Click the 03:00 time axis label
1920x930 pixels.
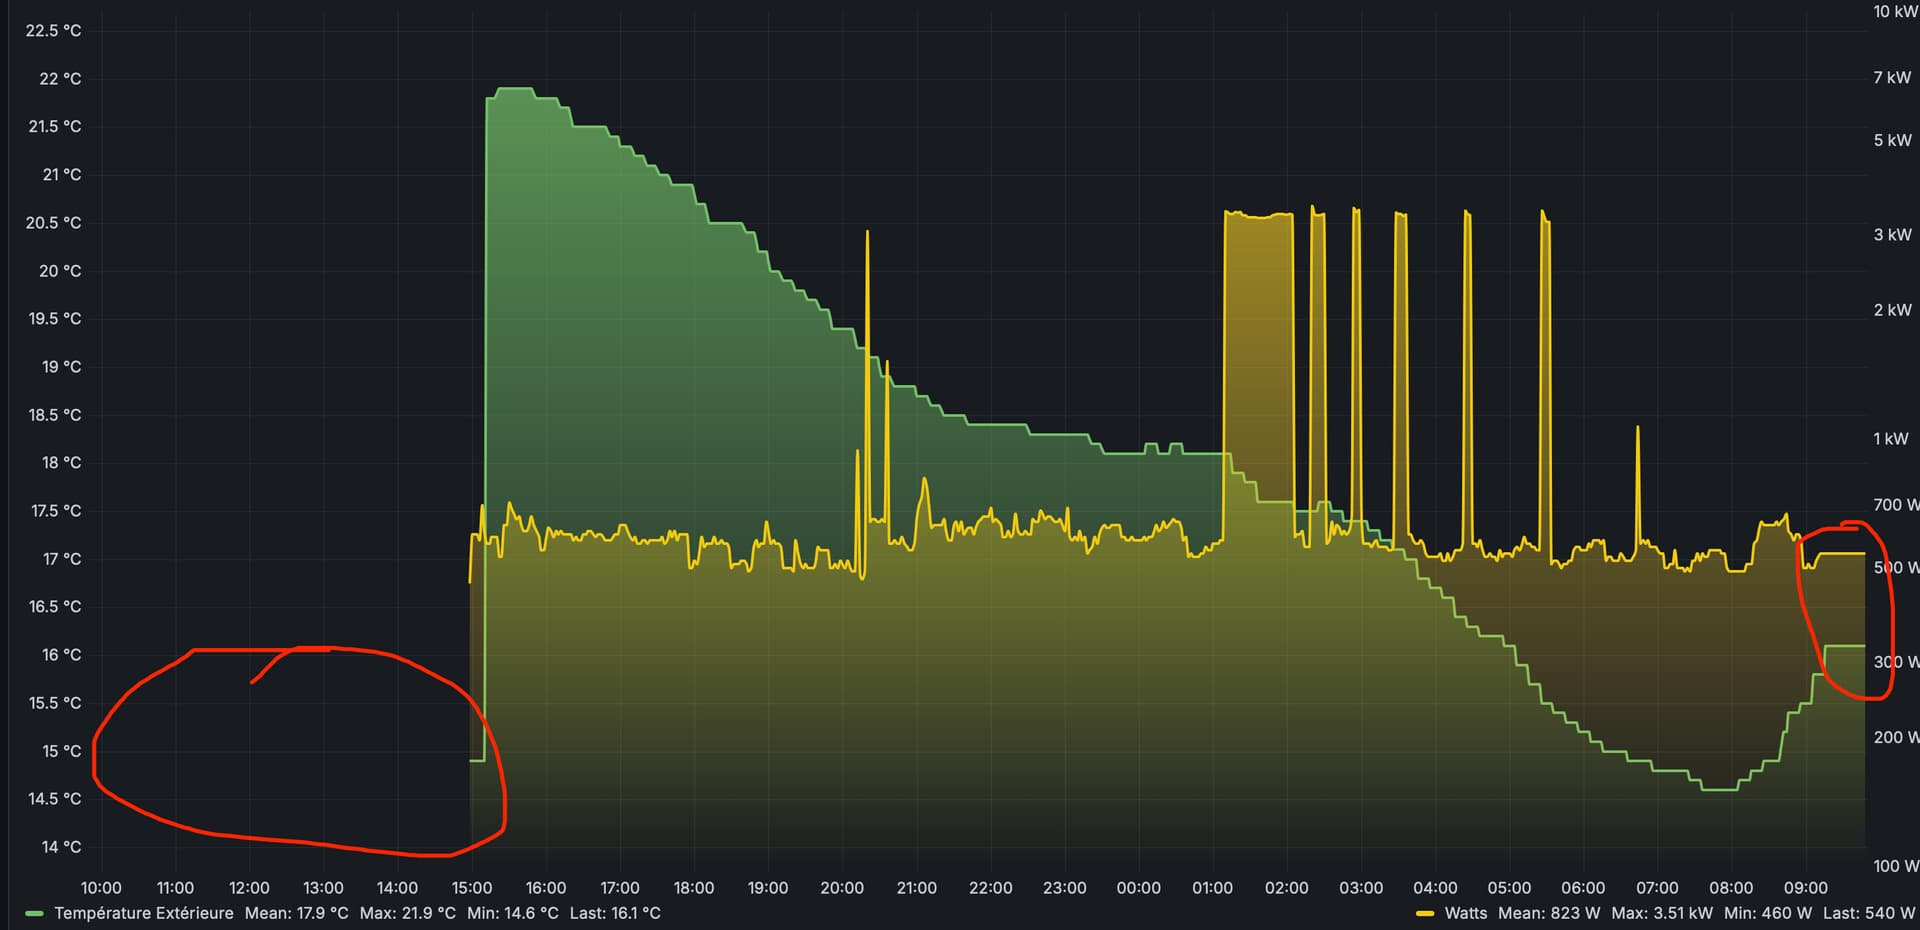tap(1361, 888)
